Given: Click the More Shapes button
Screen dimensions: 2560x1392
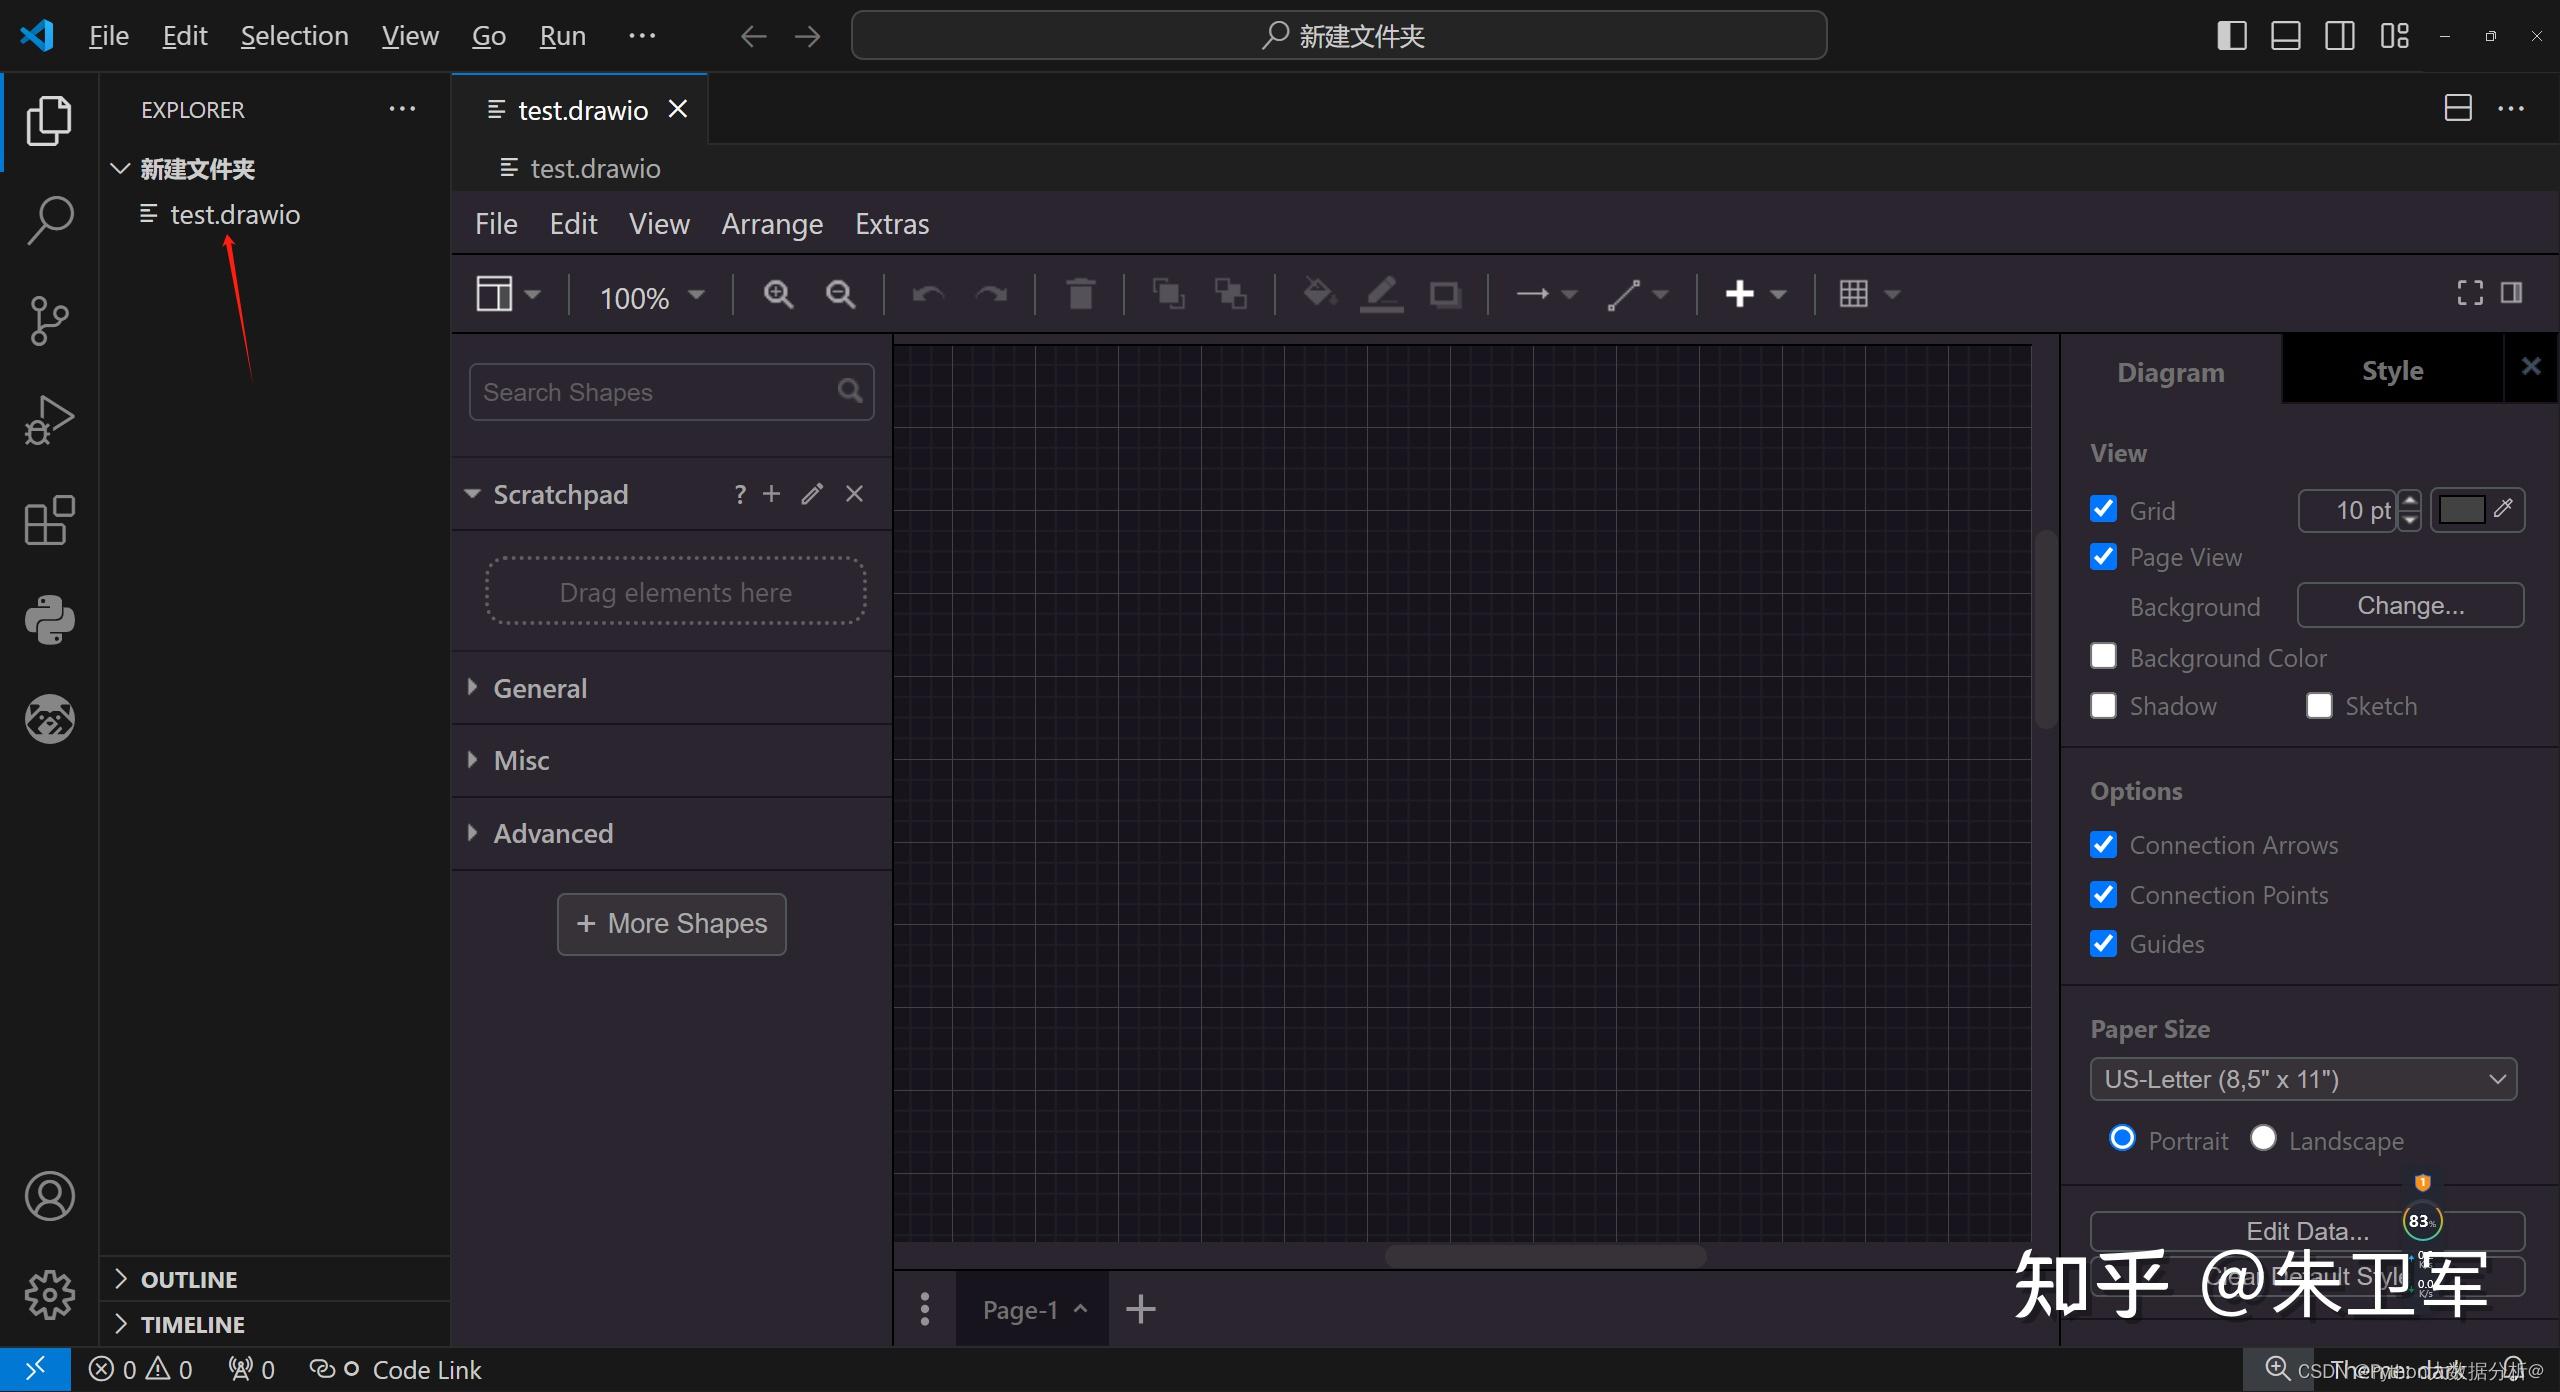Looking at the screenshot, I should coord(671,923).
